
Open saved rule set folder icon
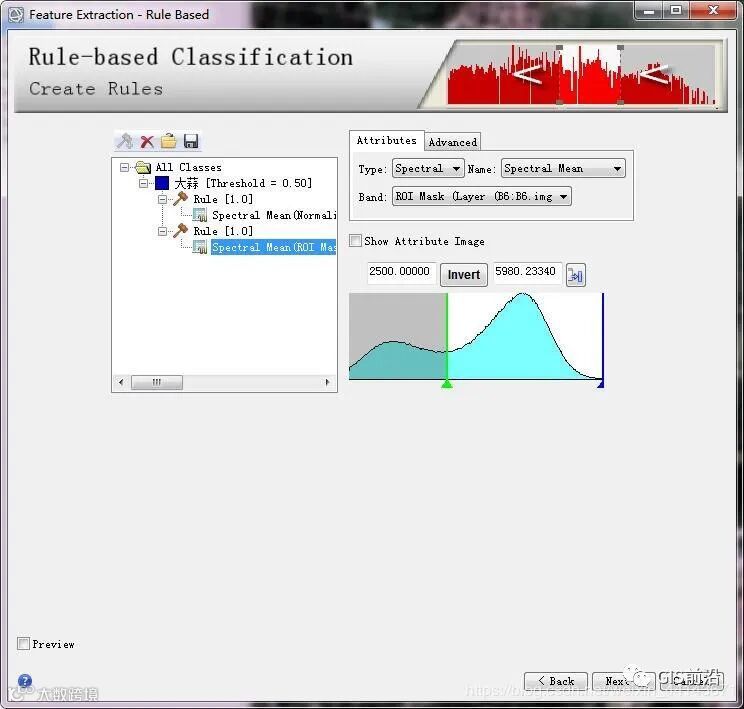pos(168,141)
